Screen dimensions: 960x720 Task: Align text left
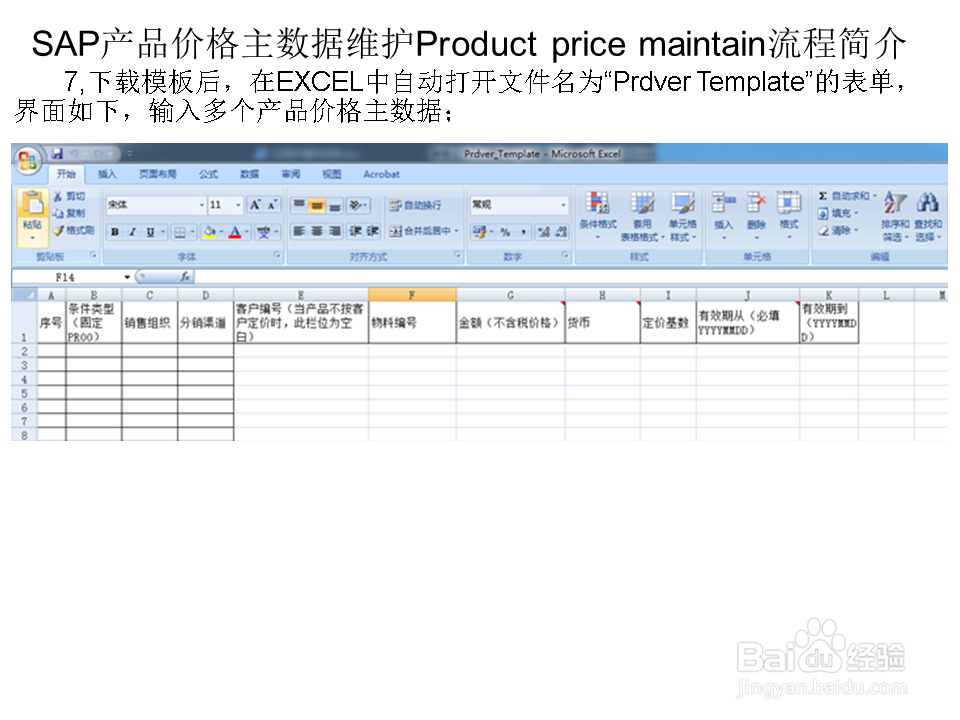pos(299,231)
